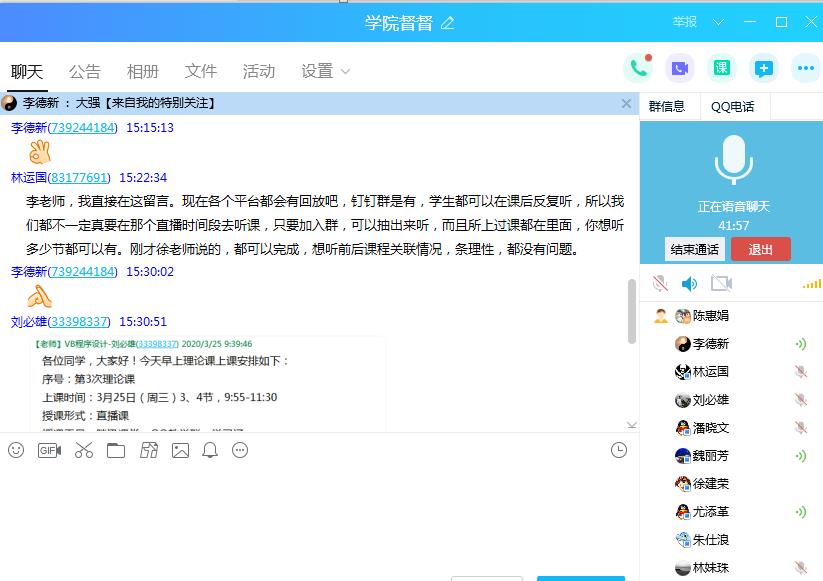Open the group class (课) feature
823x581 pixels.
coord(722,68)
